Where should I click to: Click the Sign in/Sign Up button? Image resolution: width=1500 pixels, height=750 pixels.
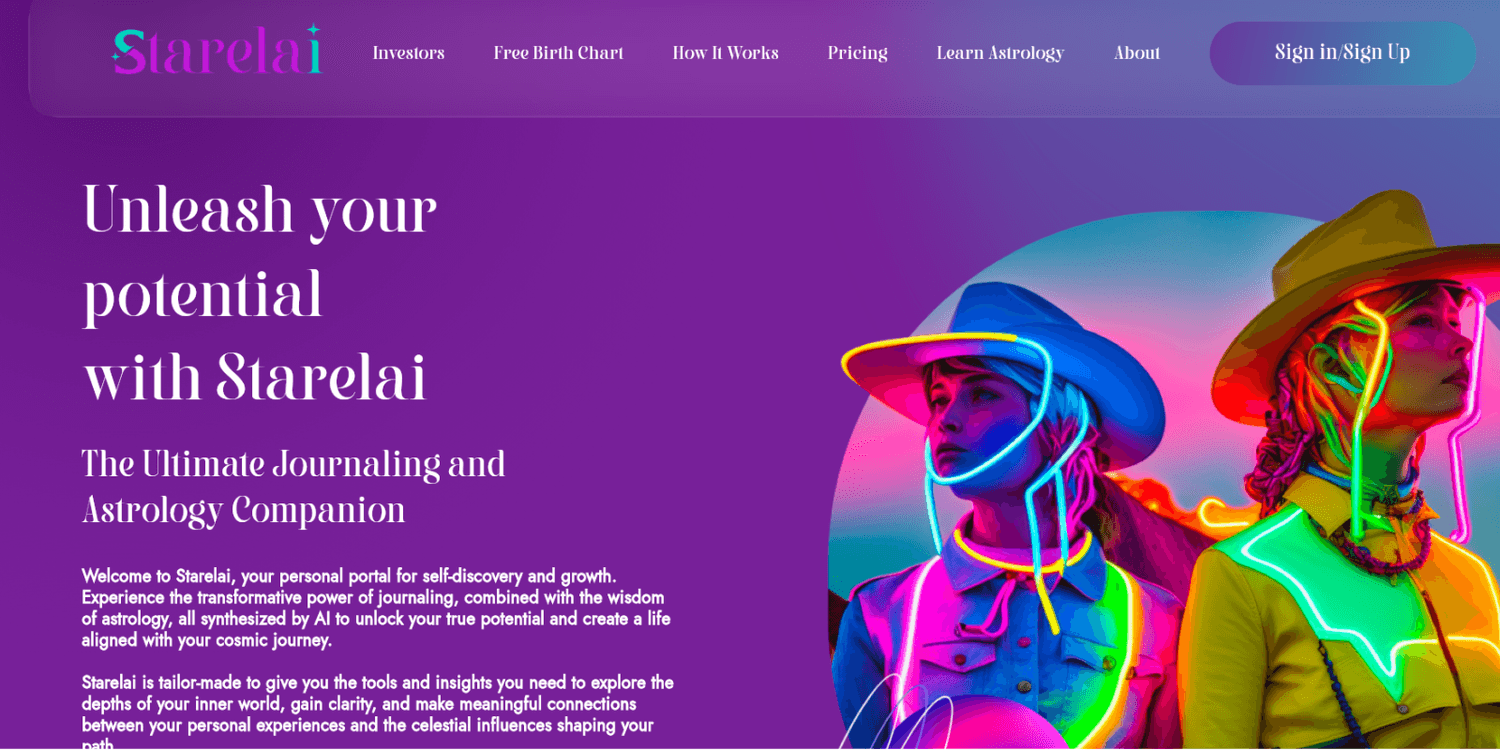(x=1342, y=53)
